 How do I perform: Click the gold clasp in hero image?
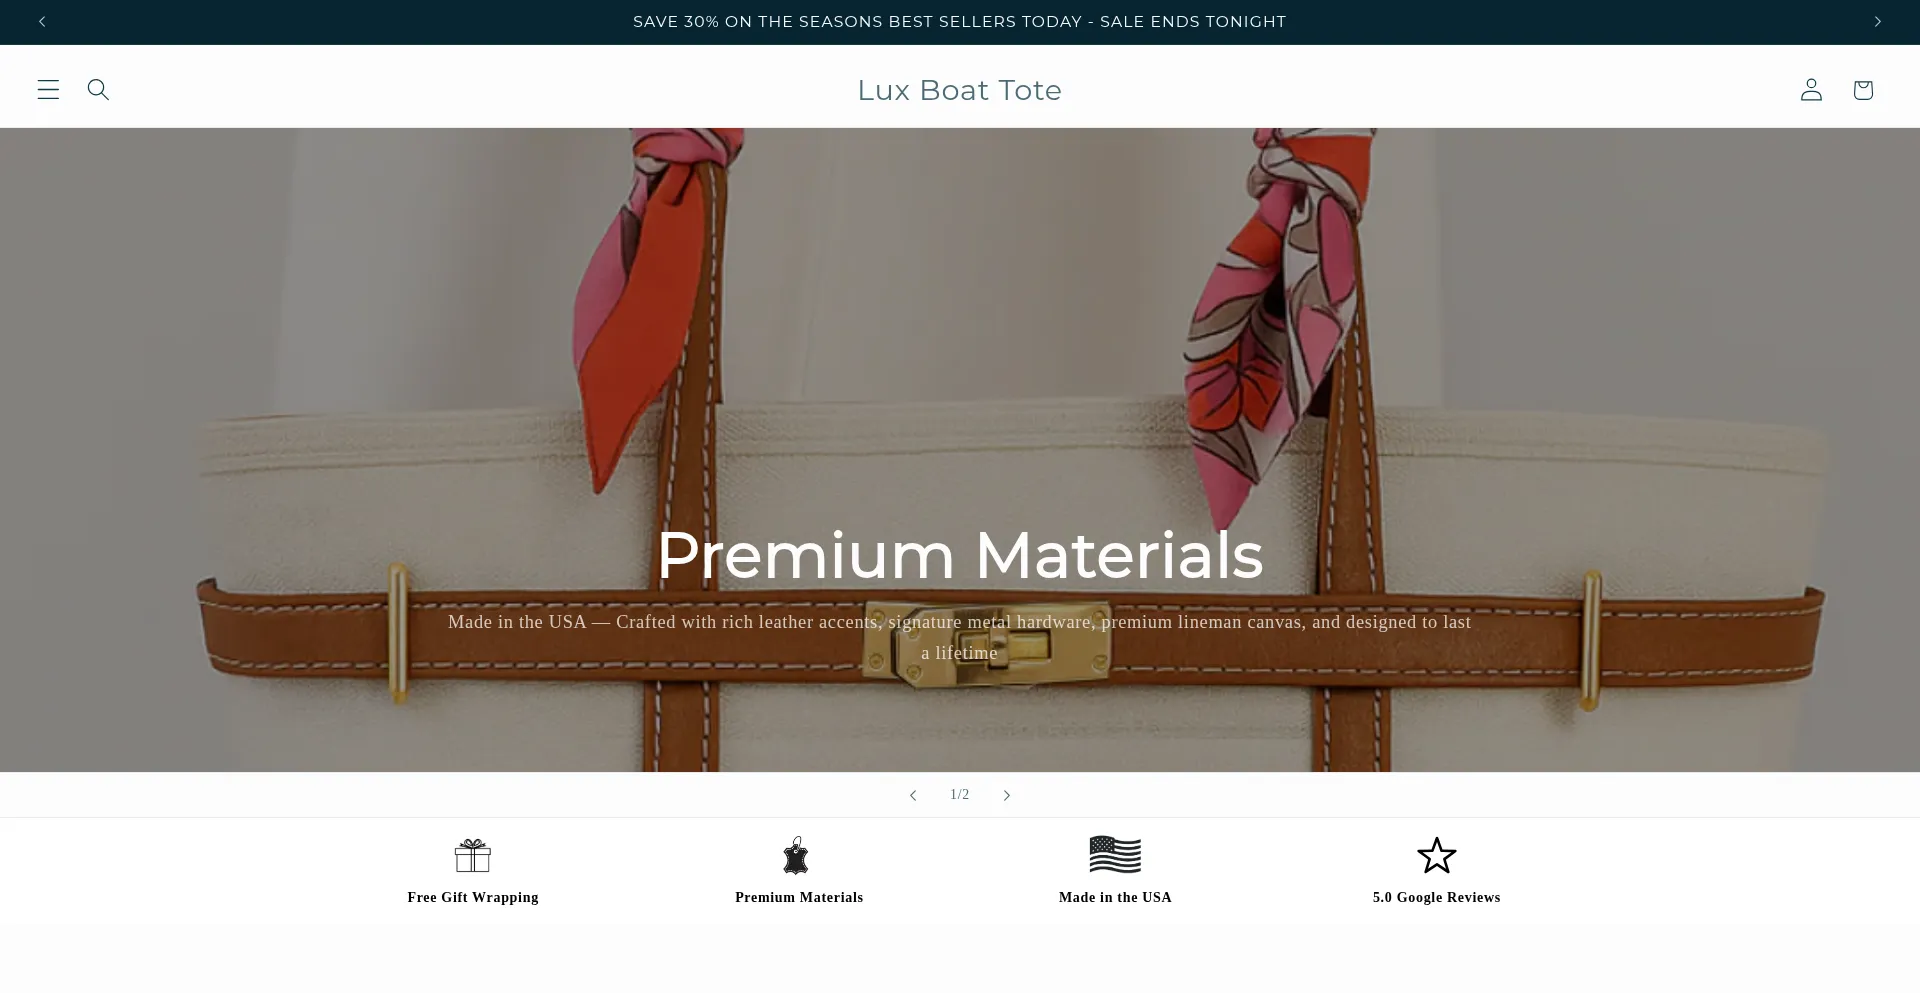pos(985,648)
